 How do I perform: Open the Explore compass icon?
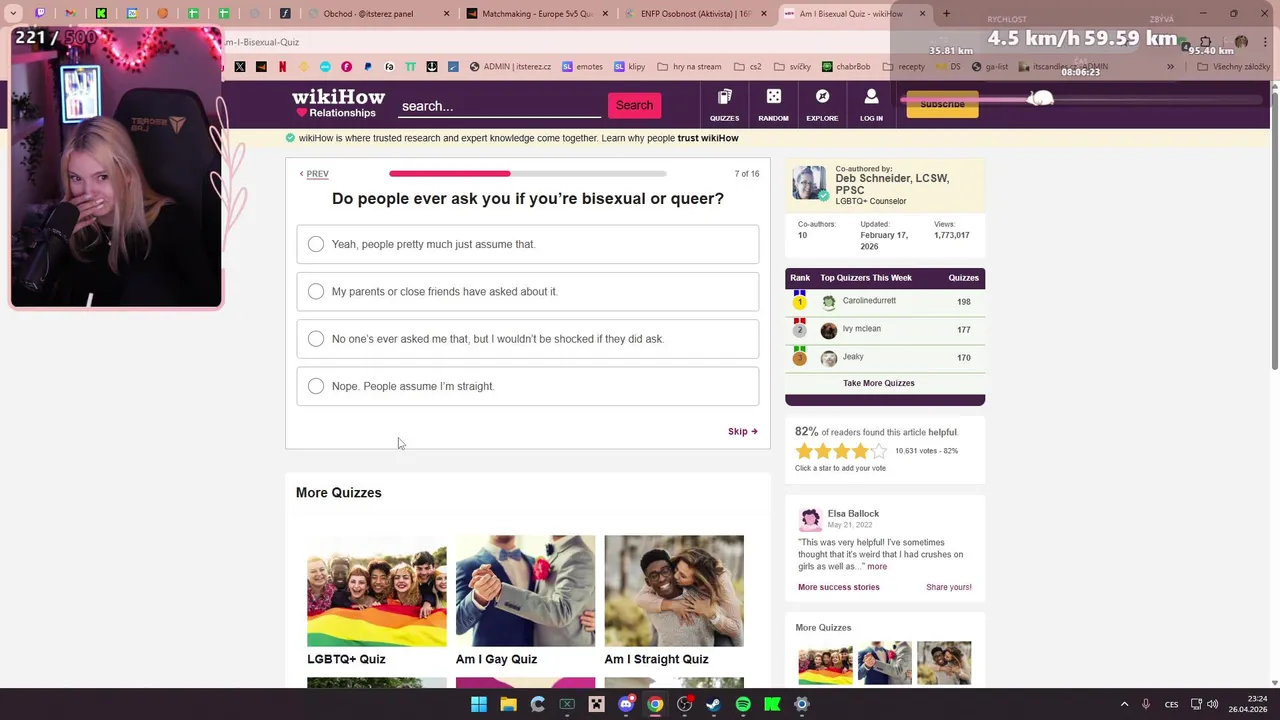click(x=822, y=104)
